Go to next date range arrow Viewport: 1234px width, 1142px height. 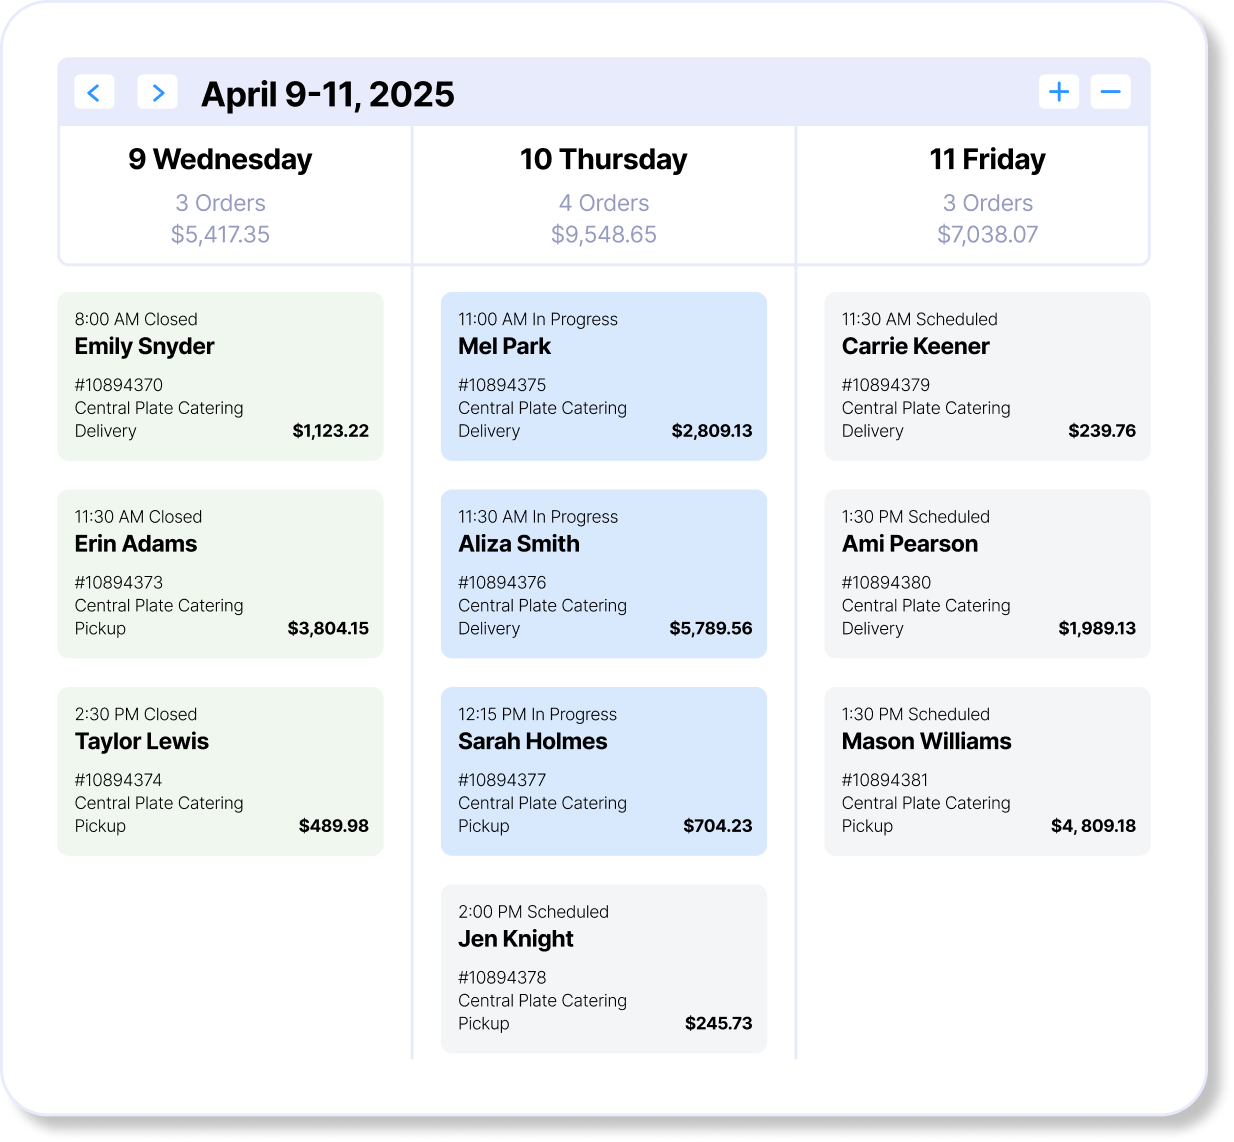click(157, 92)
